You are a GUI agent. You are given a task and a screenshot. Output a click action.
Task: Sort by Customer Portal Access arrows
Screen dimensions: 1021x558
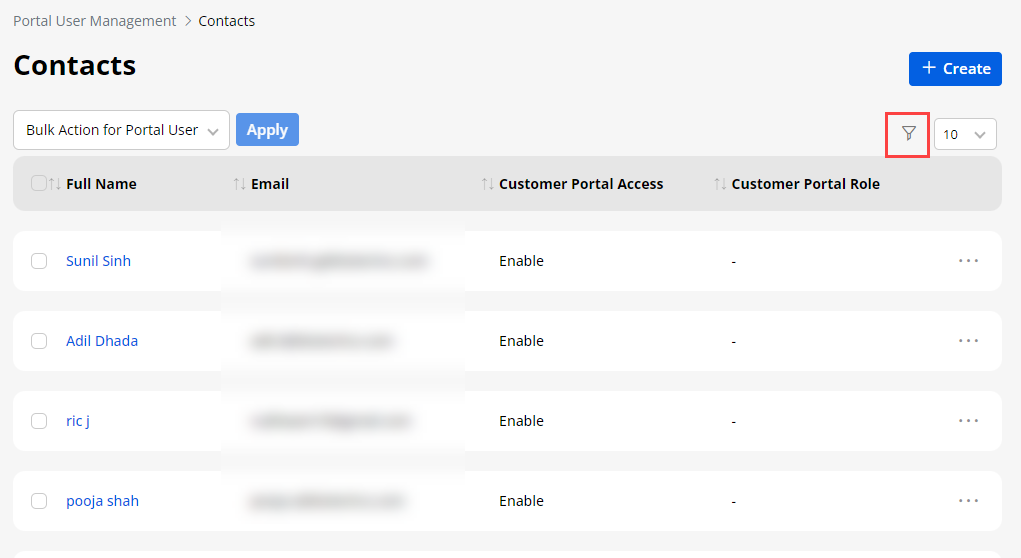click(x=487, y=184)
